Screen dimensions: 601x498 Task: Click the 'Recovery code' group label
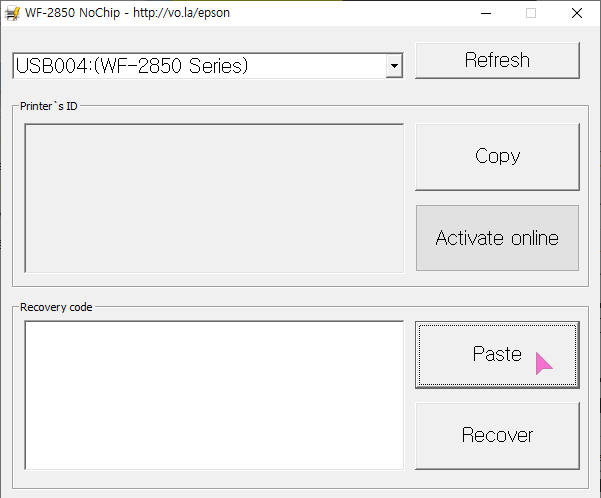(x=56, y=307)
